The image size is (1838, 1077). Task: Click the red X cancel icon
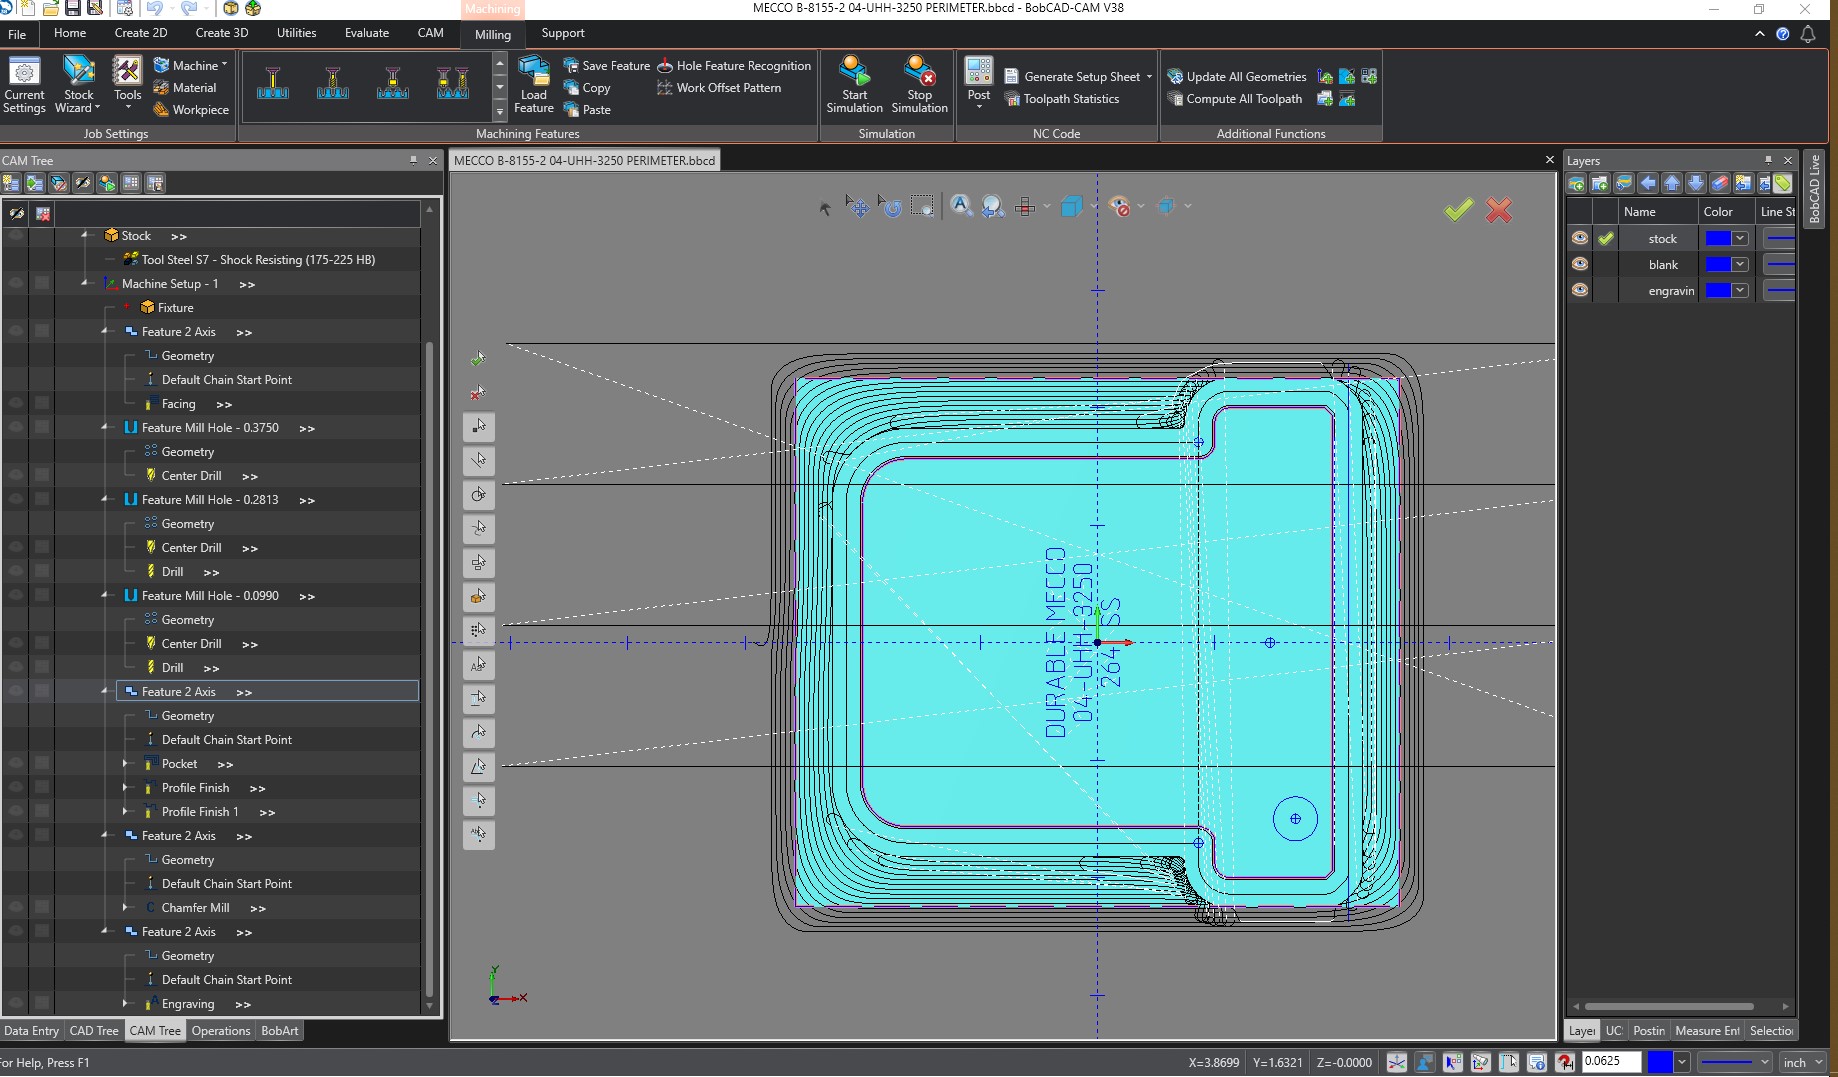(1498, 210)
